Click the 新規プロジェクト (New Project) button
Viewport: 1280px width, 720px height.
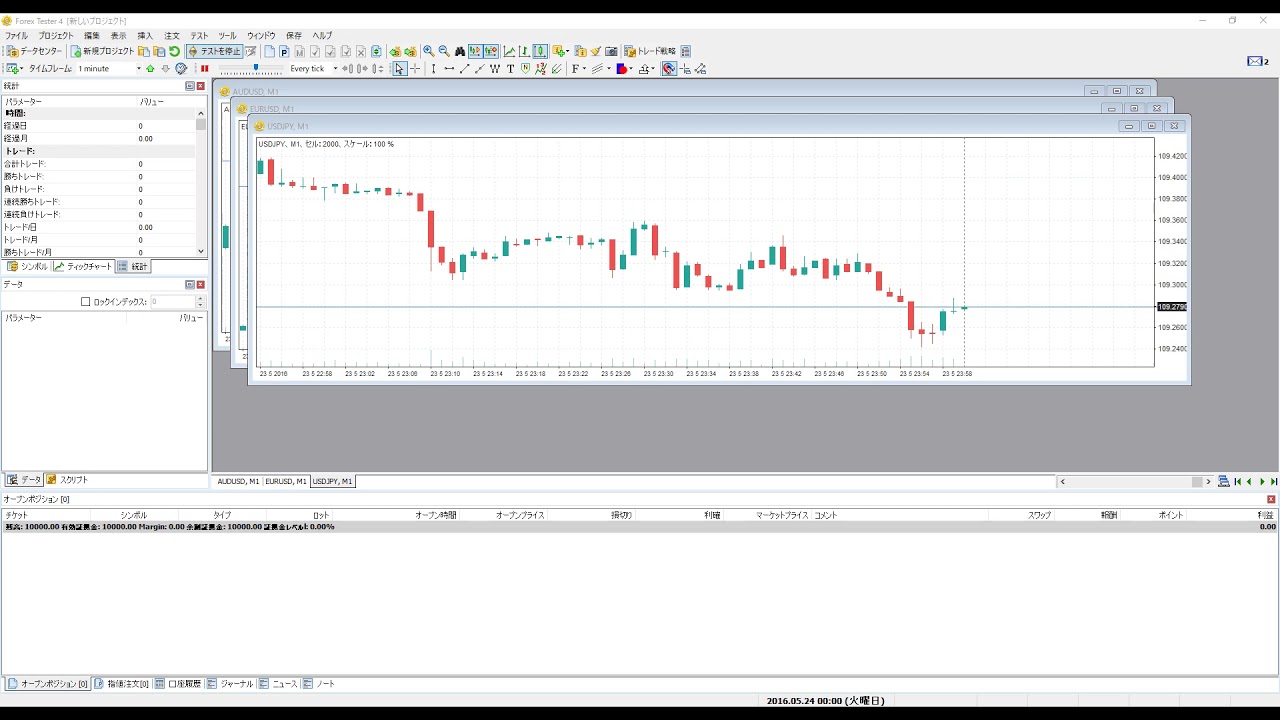pyautogui.click(x=102, y=51)
